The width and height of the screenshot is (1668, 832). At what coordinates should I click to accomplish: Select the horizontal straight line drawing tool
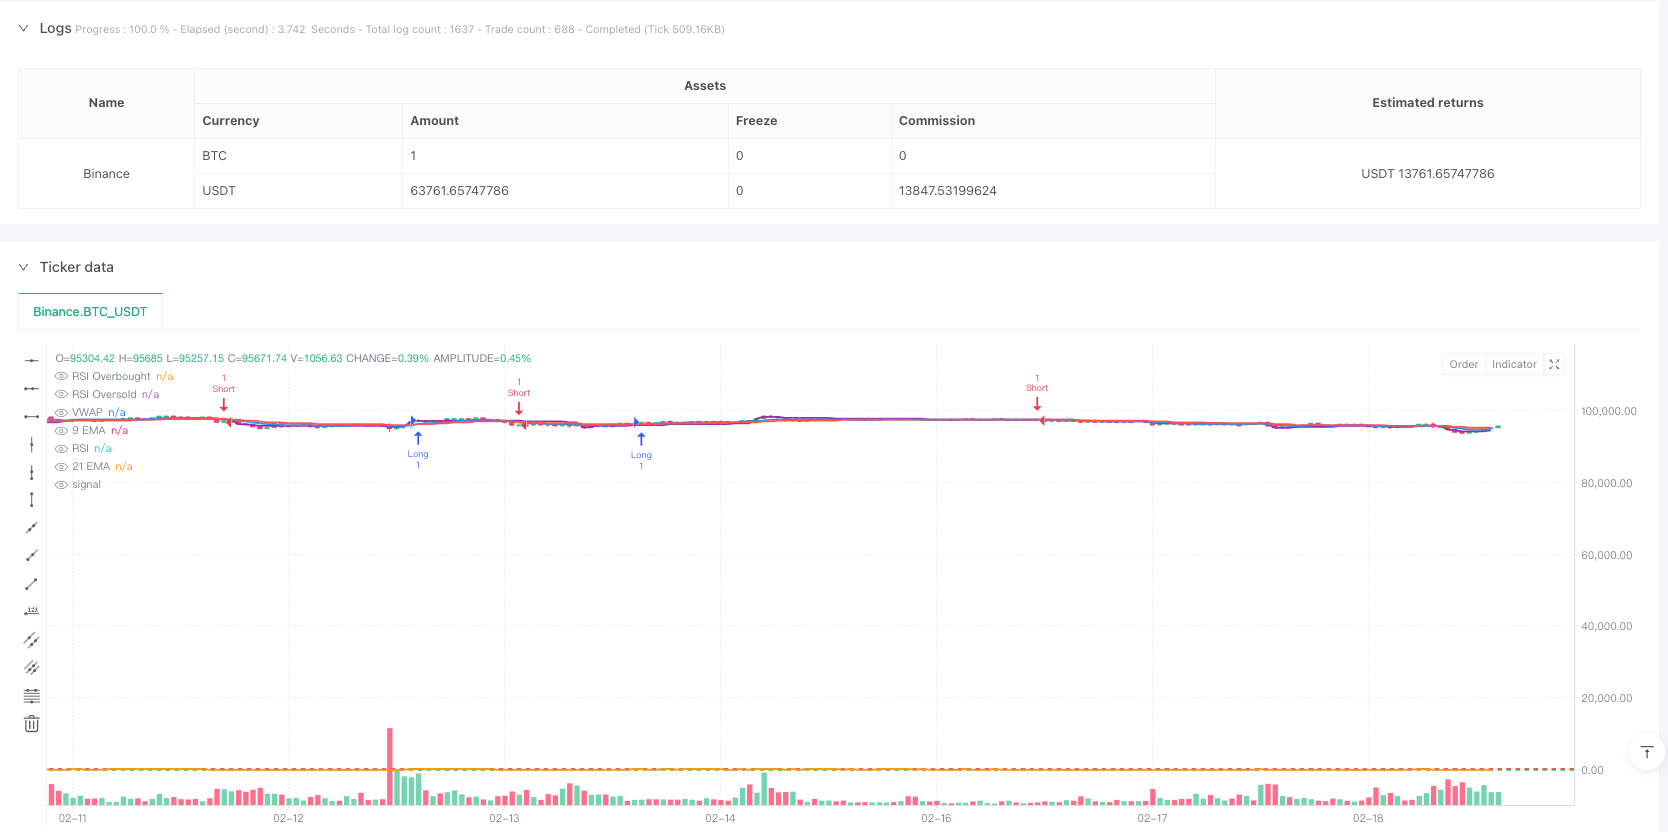click(32, 360)
